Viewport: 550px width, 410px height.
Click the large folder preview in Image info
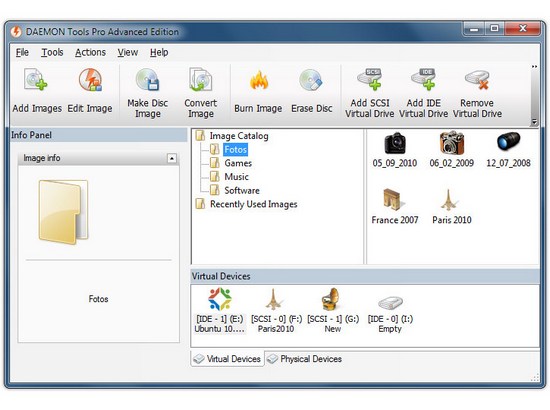pos(63,212)
